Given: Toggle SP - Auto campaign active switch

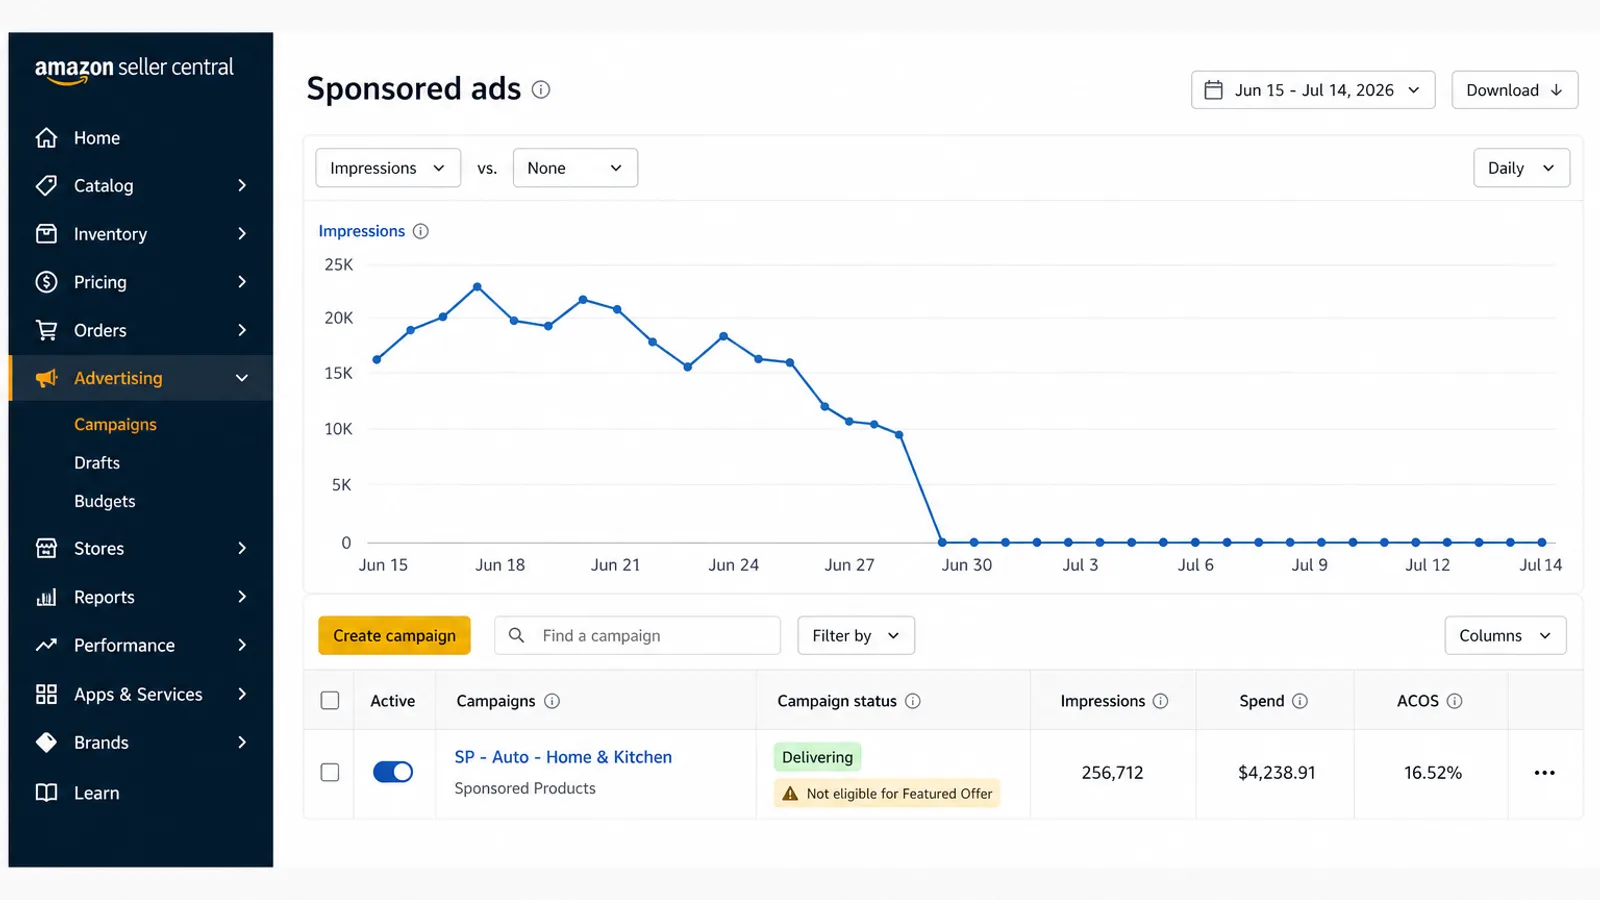Looking at the screenshot, I should coord(393,772).
